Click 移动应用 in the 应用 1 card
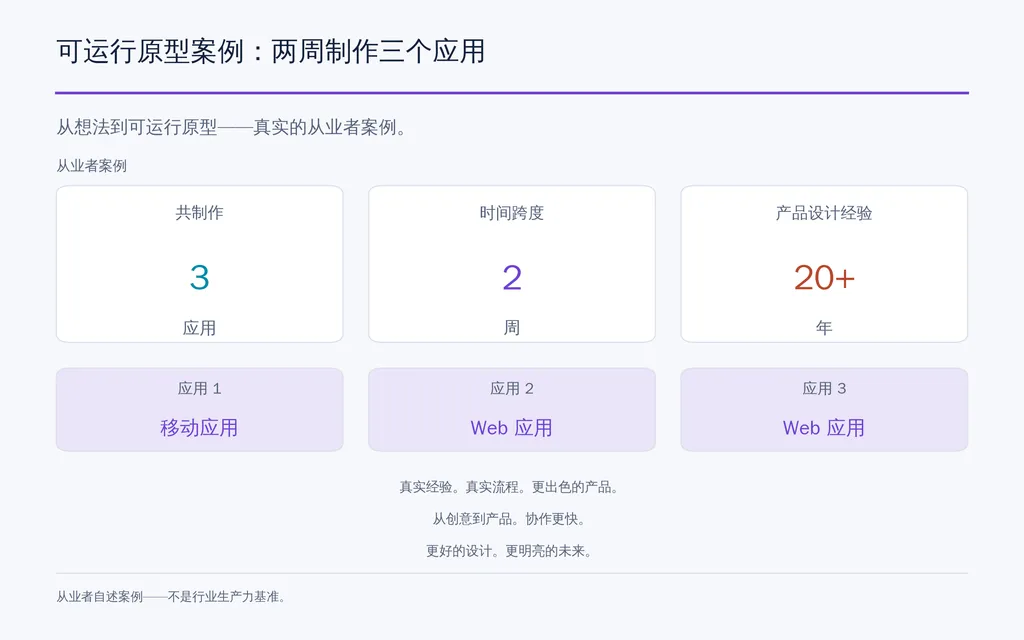 pyautogui.click(x=199, y=428)
